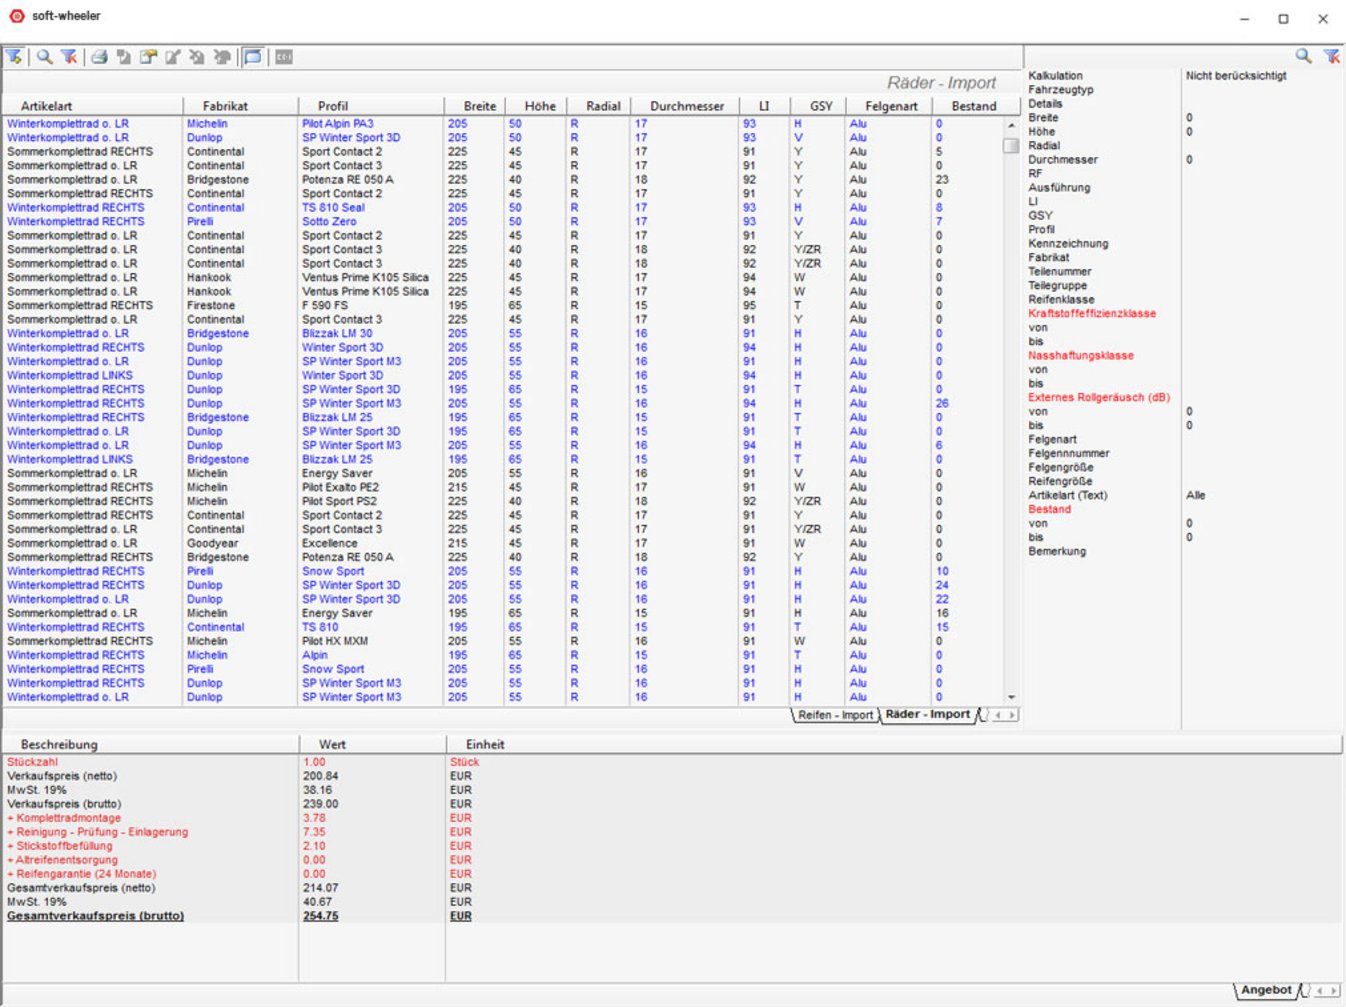Screen dimensions: 1346x1007
Task: Click the Externes Rollgeräusch (dB) filter label
Action: click(1099, 398)
